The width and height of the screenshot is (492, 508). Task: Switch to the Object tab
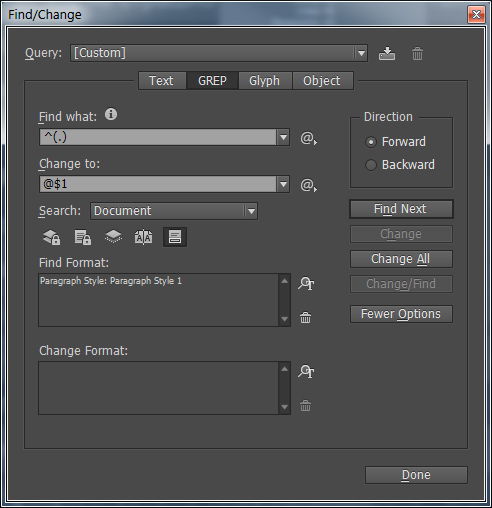(x=322, y=81)
